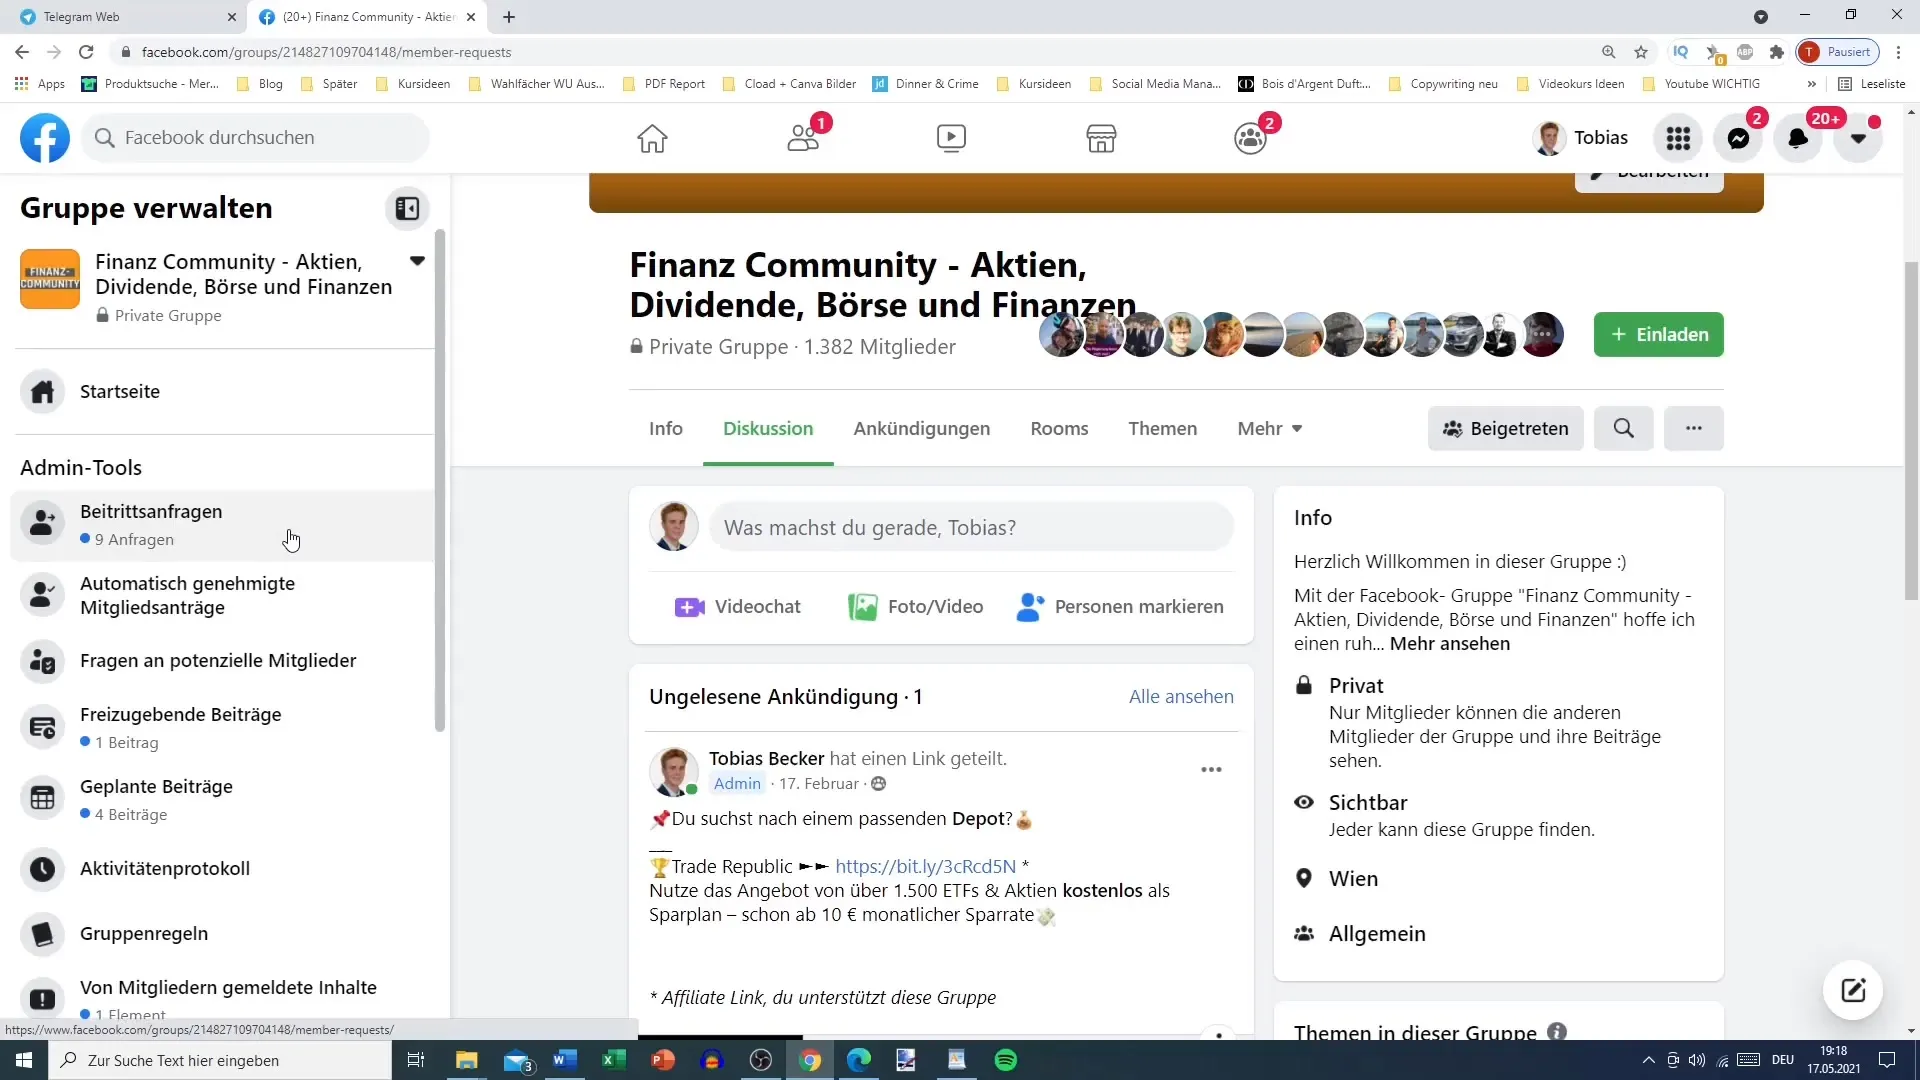Collapse the Gruppe verwalten sidebar

pos(407,208)
